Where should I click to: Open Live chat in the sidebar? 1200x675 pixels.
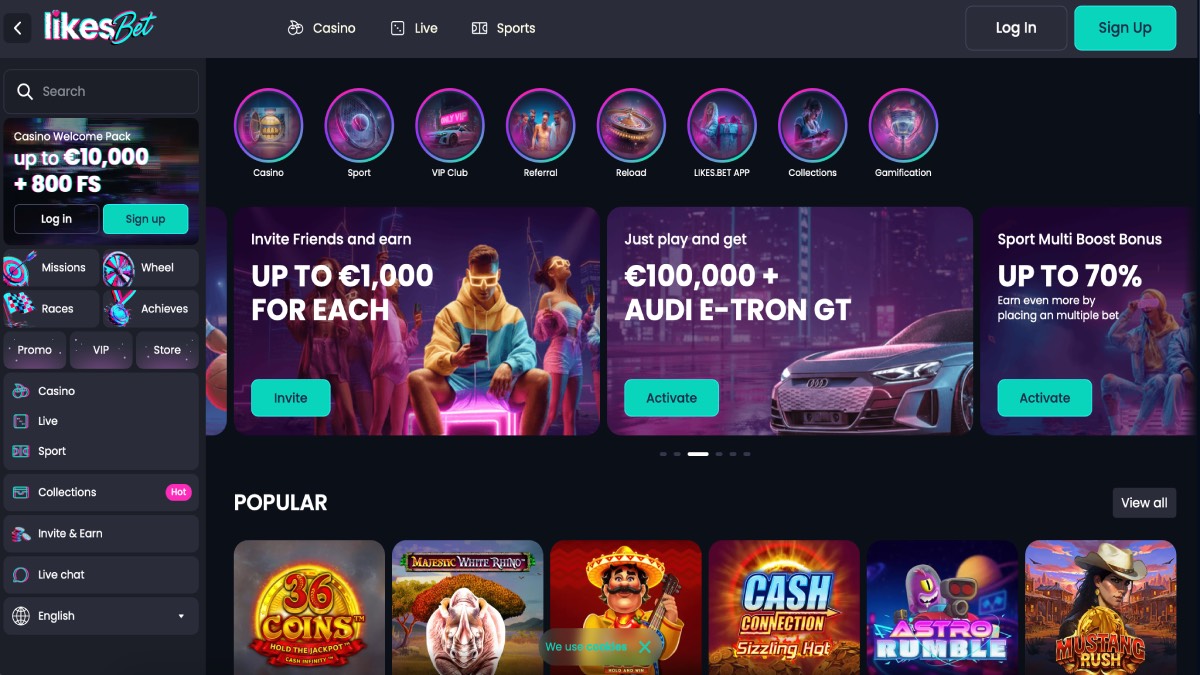point(101,575)
